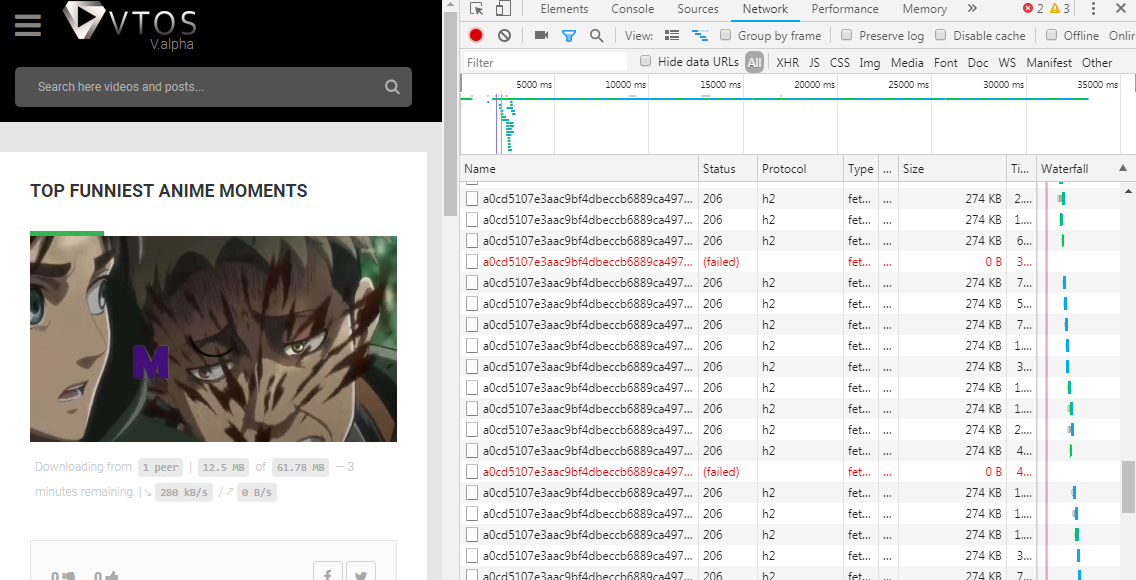Clear the network log
1136x580 pixels.
click(x=504, y=35)
